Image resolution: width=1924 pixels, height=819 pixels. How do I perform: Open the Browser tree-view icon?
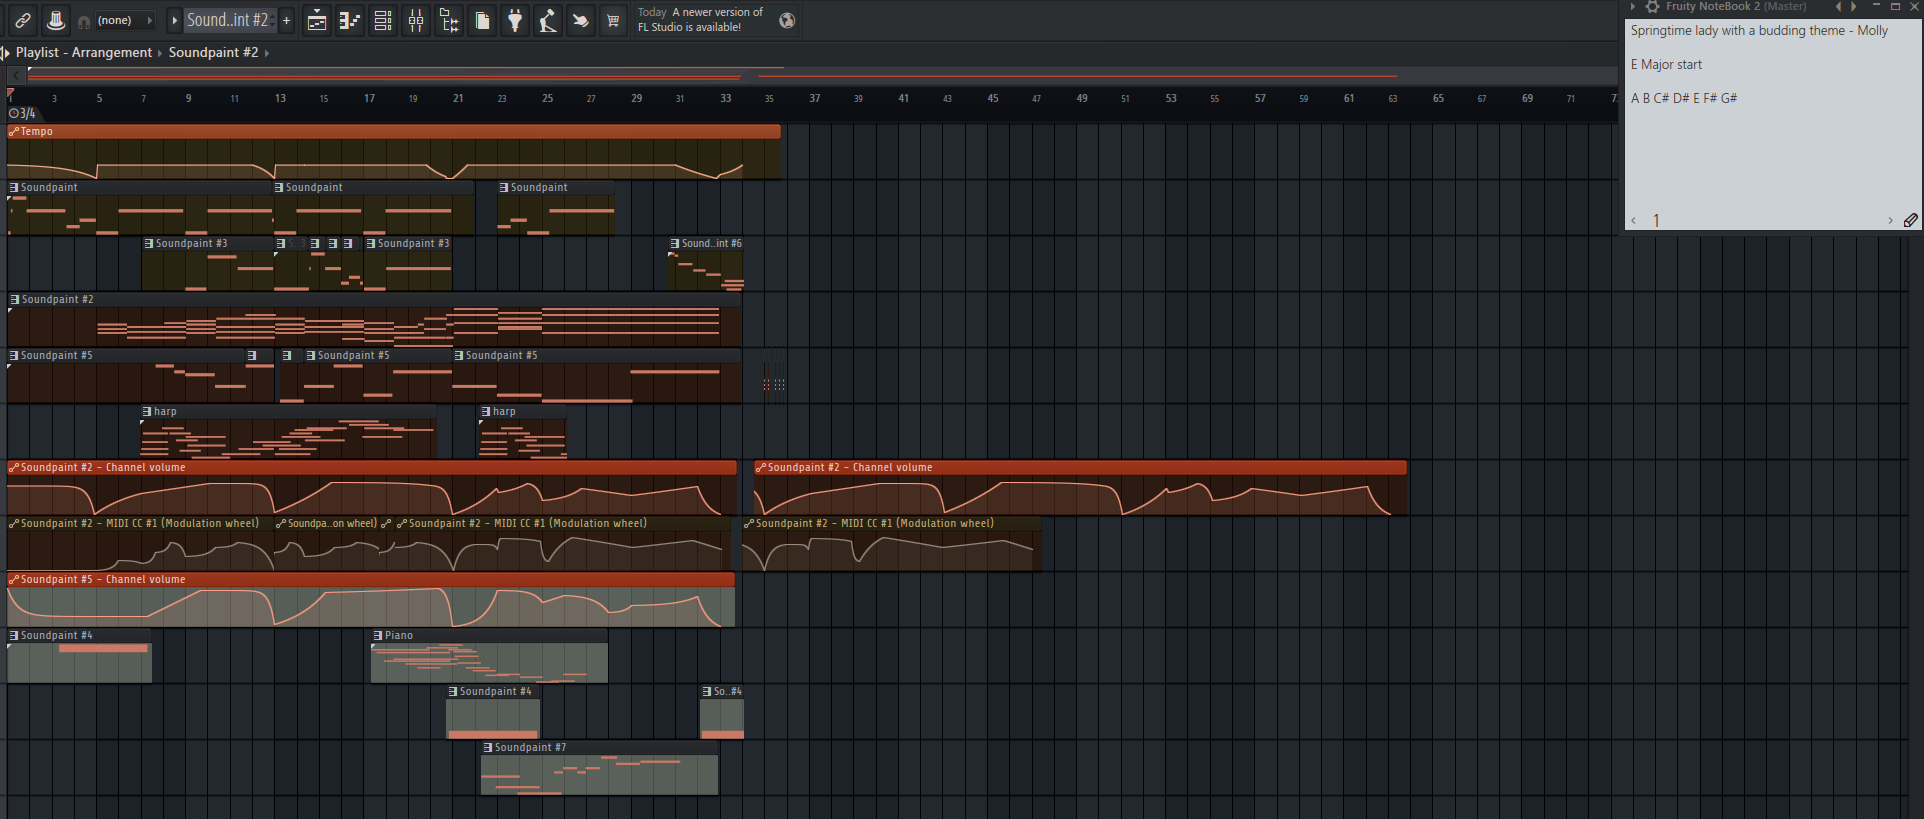(449, 20)
